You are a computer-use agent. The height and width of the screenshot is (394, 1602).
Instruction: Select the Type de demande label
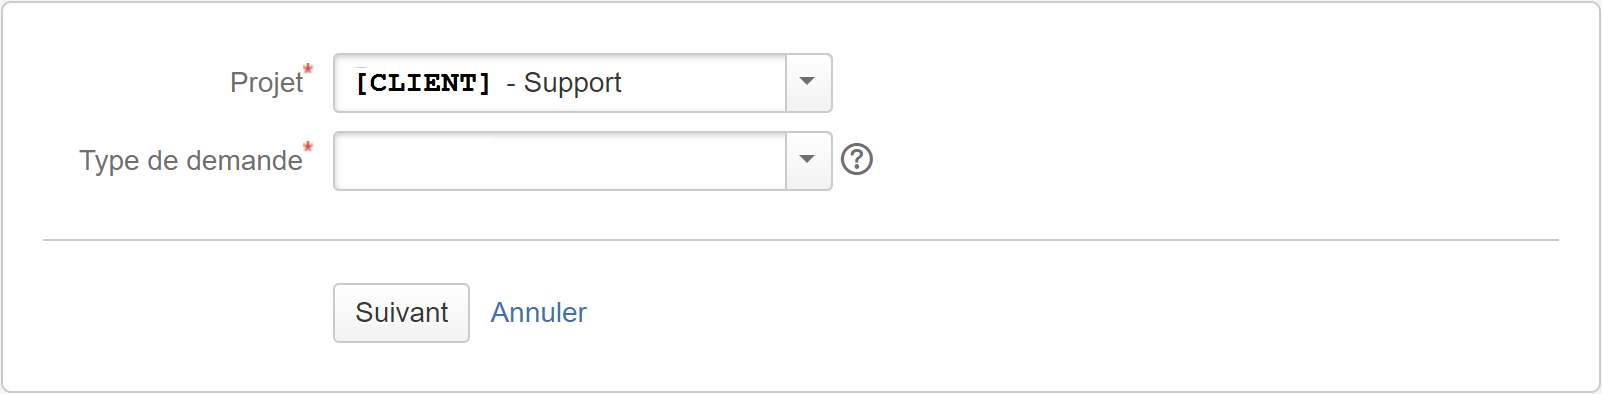tap(191, 161)
